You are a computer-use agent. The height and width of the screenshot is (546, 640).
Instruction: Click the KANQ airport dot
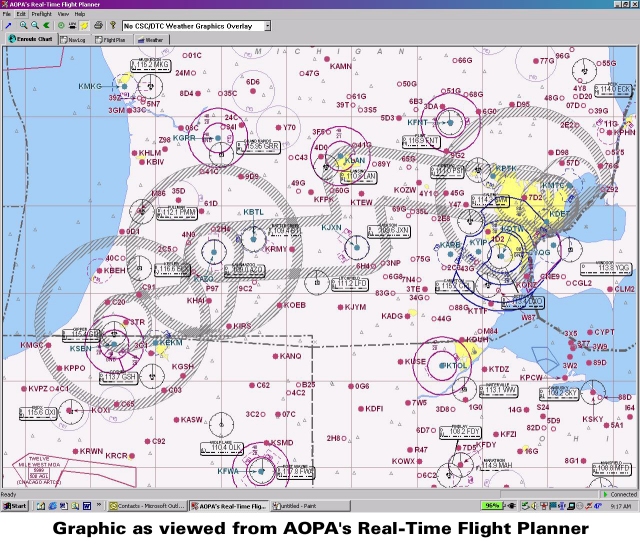[275, 356]
